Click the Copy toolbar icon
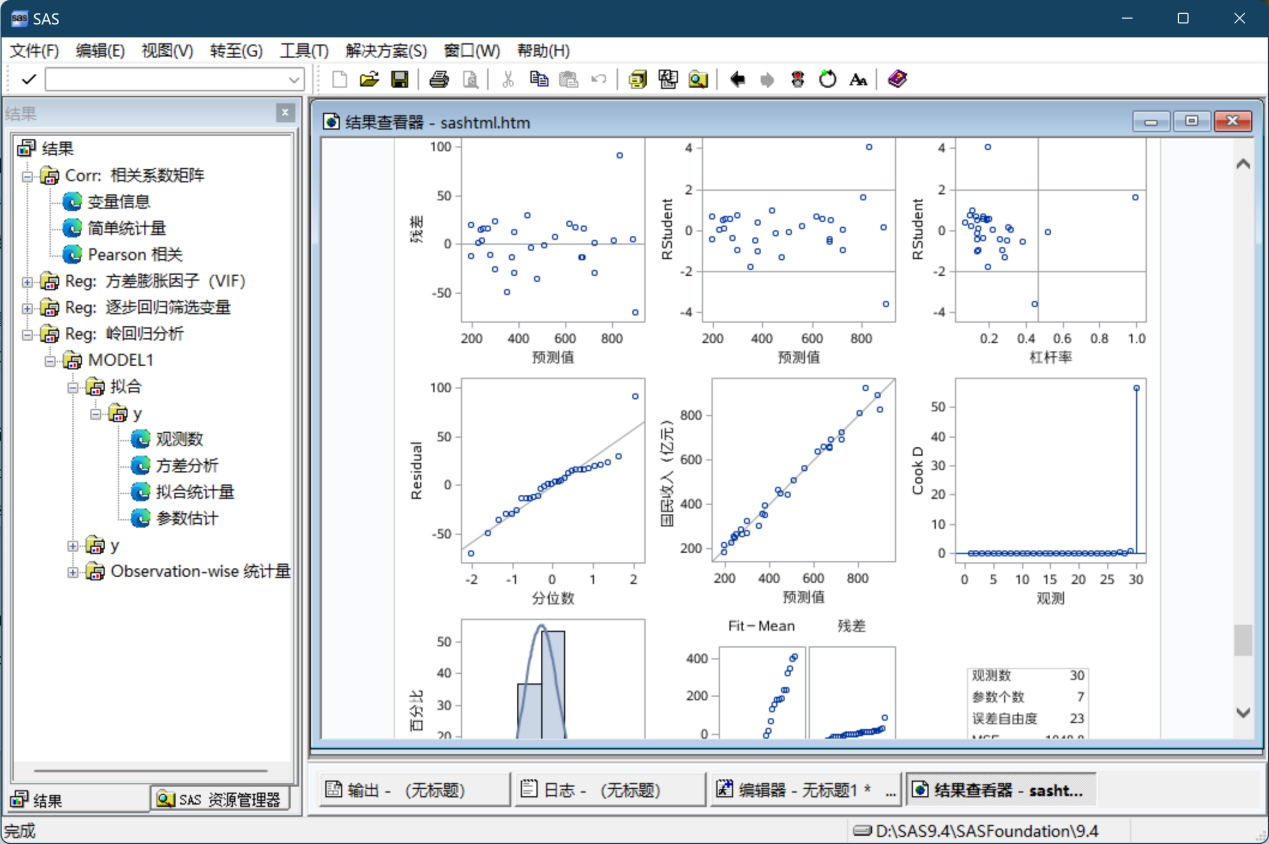Screen dimensions: 1269x844 coord(539,79)
